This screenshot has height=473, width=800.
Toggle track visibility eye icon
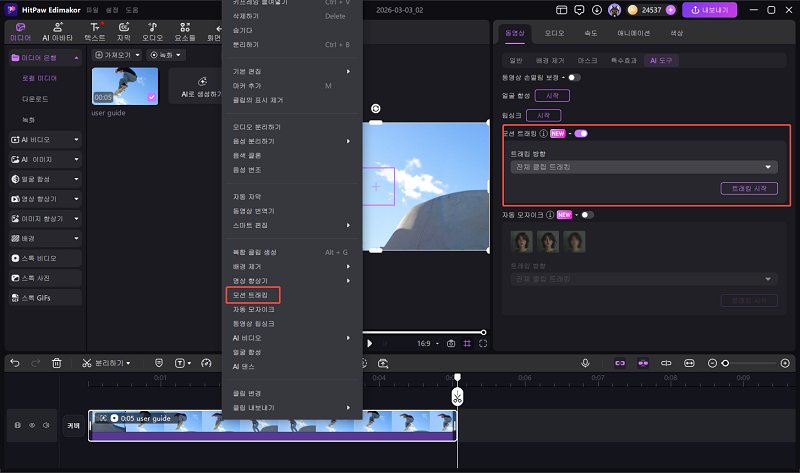point(32,425)
